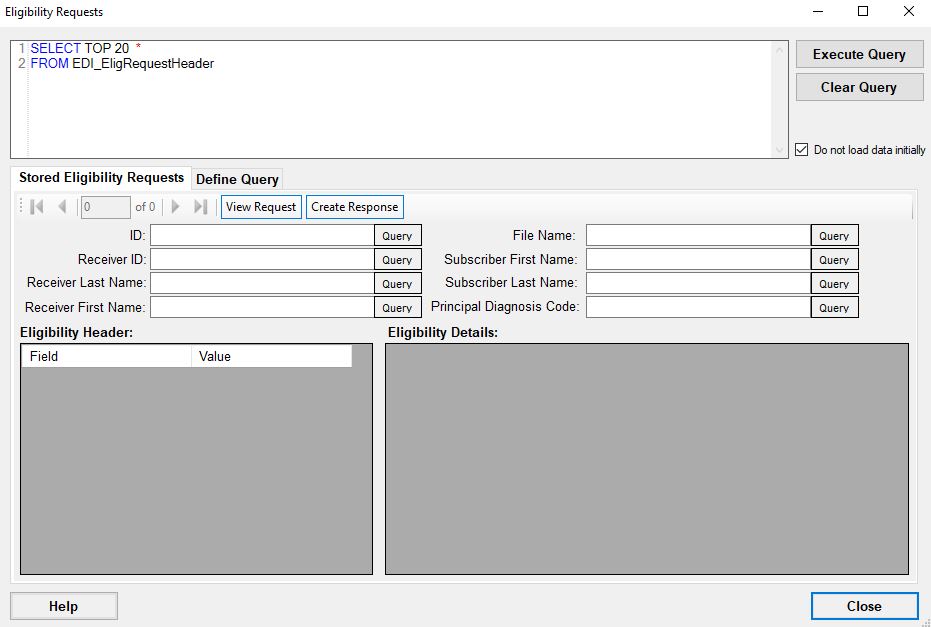Click the Eligibility Details grid area
Image resolution: width=931 pixels, height=627 pixels.
coord(647,458)
